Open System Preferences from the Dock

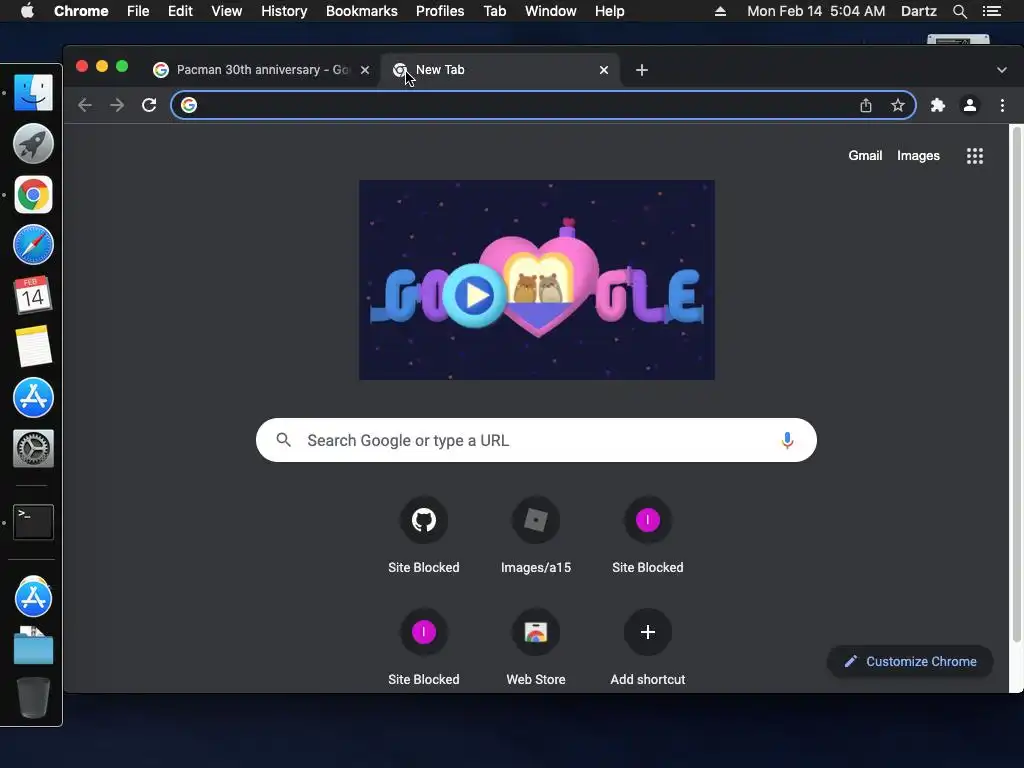tap(33, 449)
